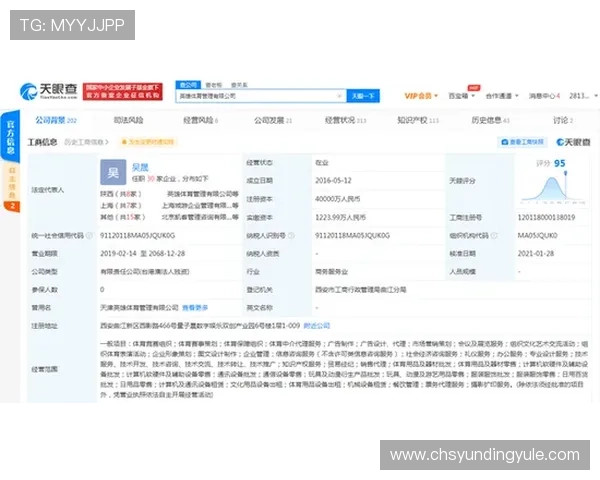Click the 官方信息 blue side tab
Screen dimensions: 600x480
click(11, 136)
